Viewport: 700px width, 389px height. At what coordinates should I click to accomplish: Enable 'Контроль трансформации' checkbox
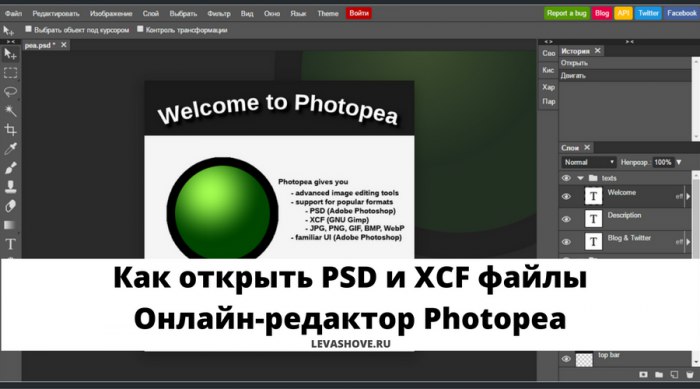point(140,29)
